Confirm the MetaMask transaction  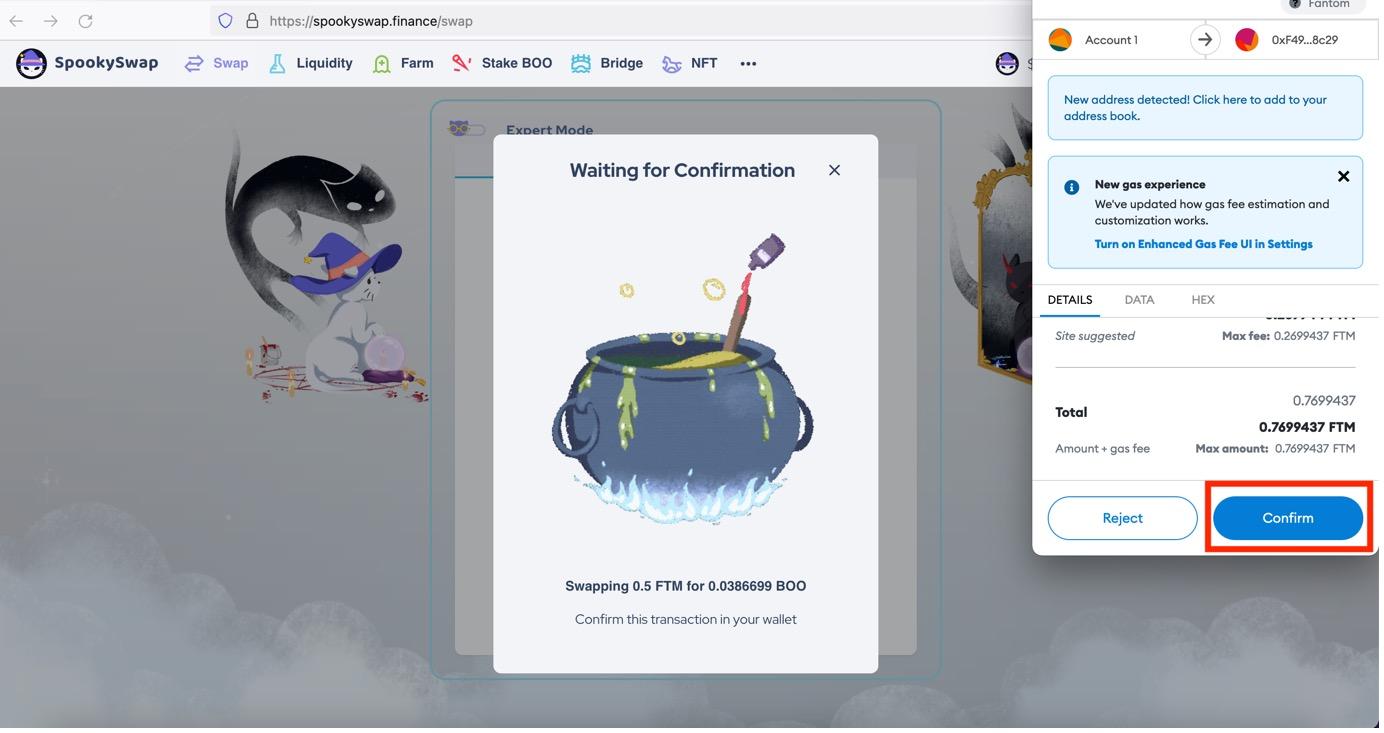1287,518
